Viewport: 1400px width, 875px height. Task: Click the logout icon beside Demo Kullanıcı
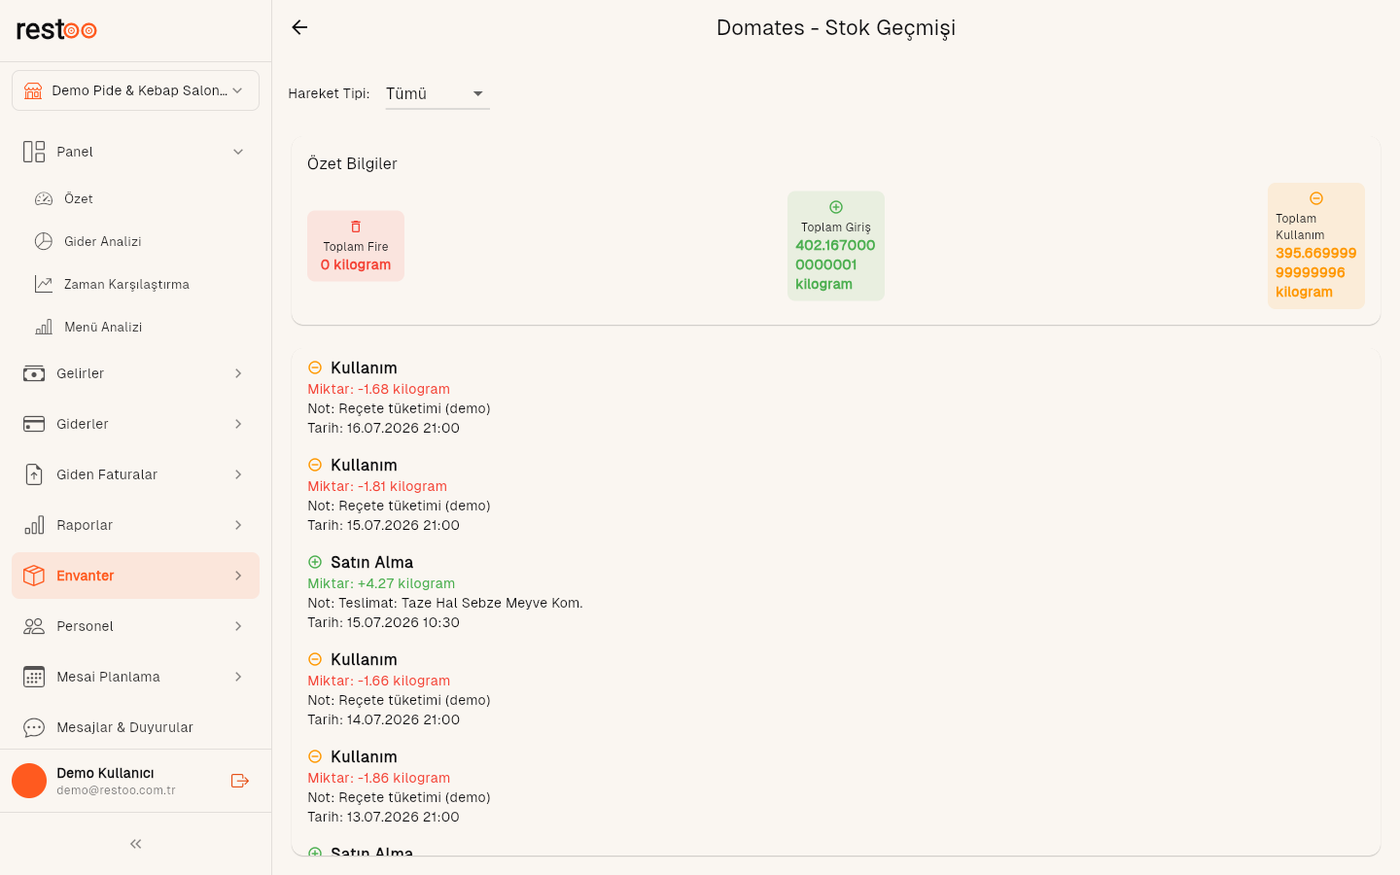click(x=240, y=781)
